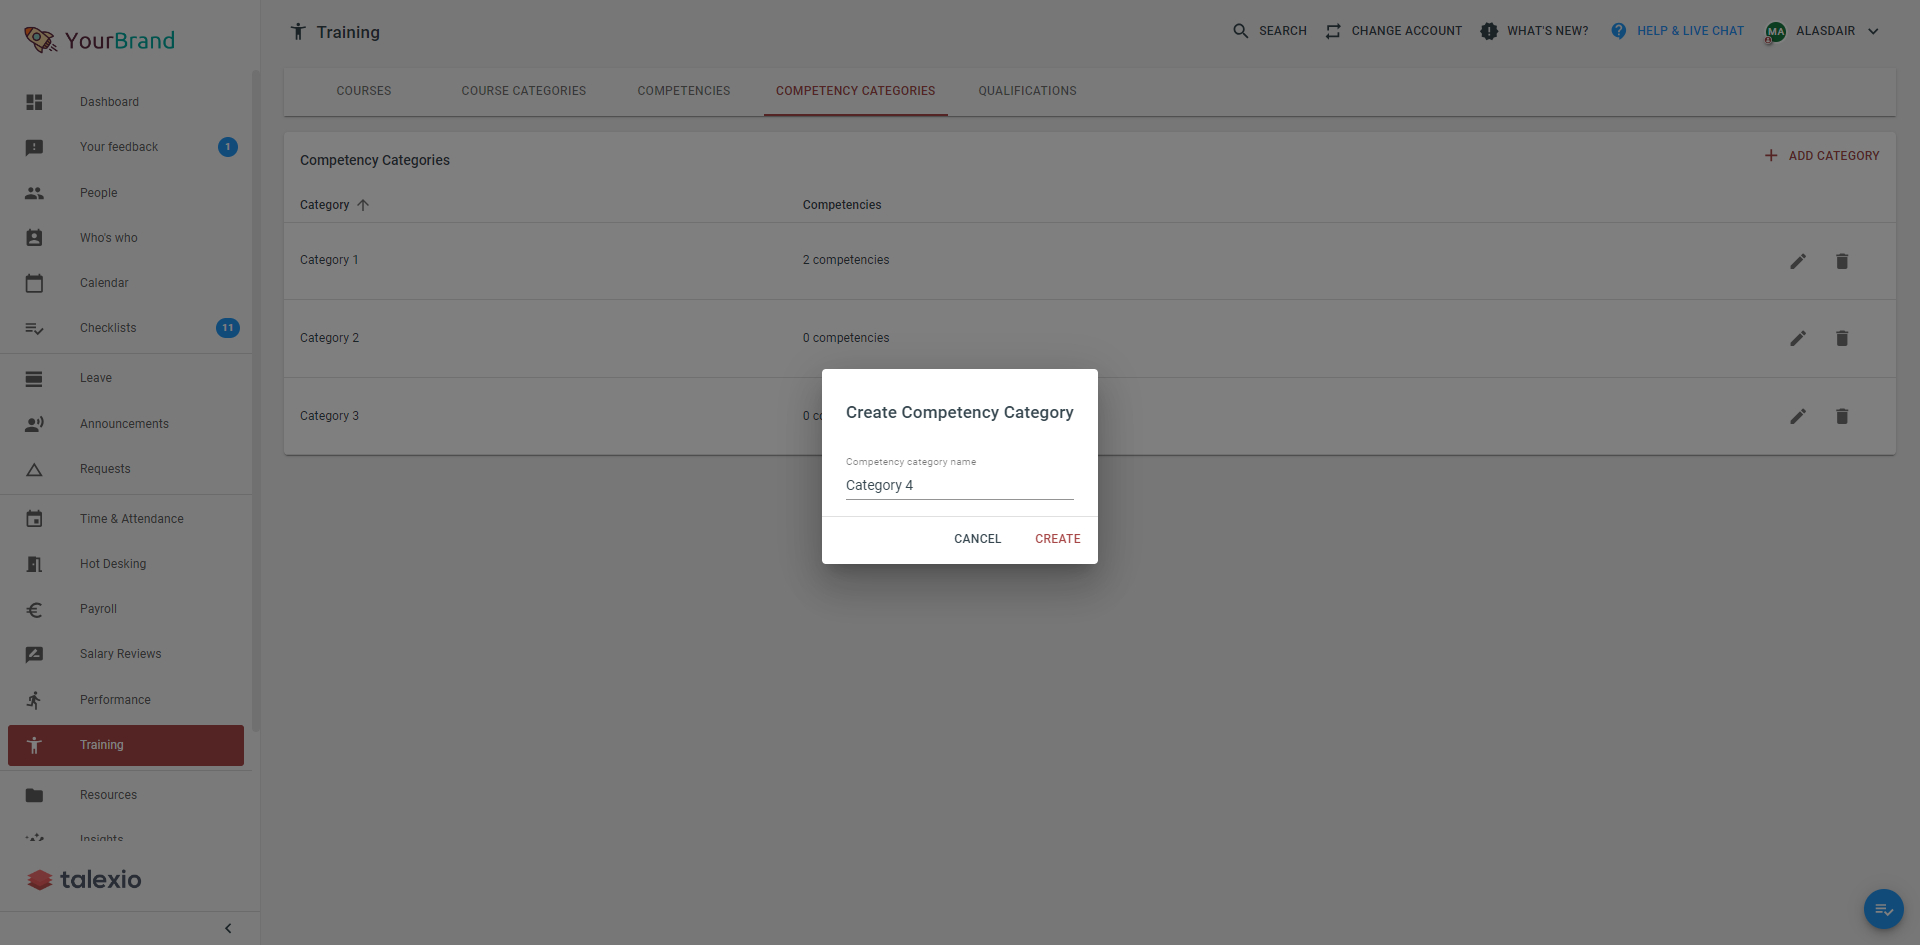The image size is (1920, 945).
Task: Click the What's New? label
Action: pos(1547,31)
